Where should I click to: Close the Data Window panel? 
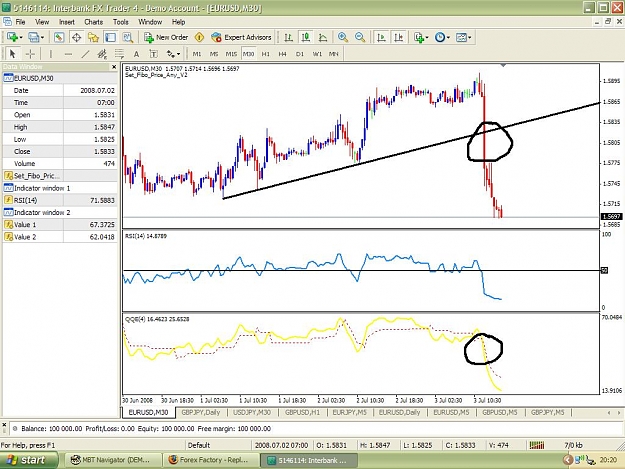point(114,67)
